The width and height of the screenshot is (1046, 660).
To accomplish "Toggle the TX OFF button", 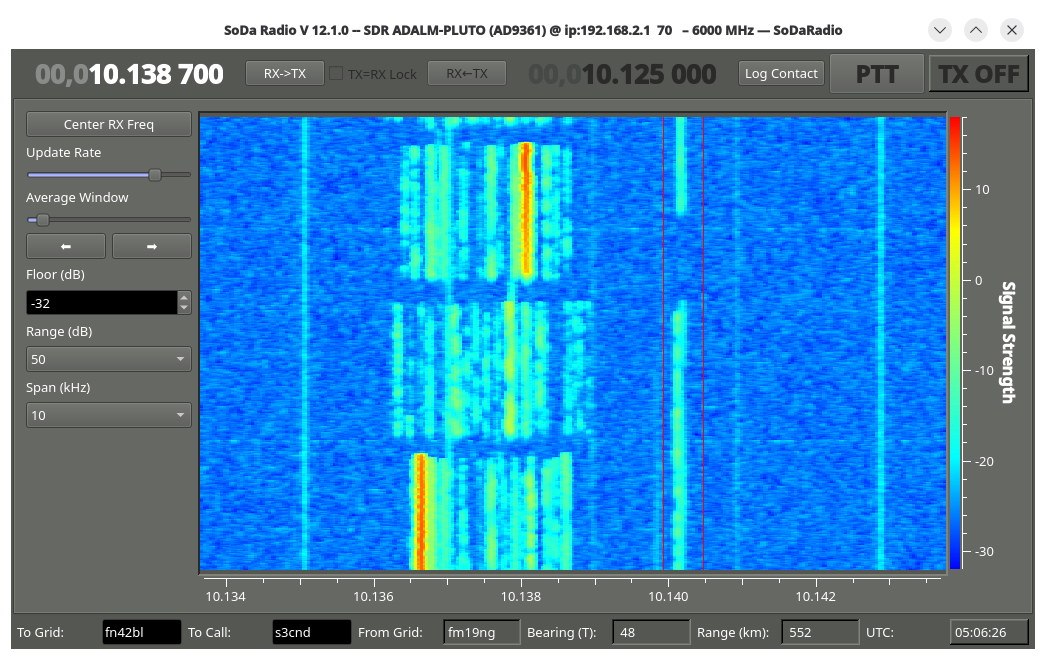I will tap(979, 73).
